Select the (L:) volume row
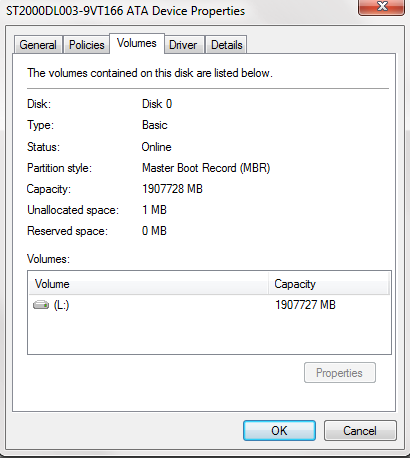This screenshot has height=458, width=410. point(209,305)
